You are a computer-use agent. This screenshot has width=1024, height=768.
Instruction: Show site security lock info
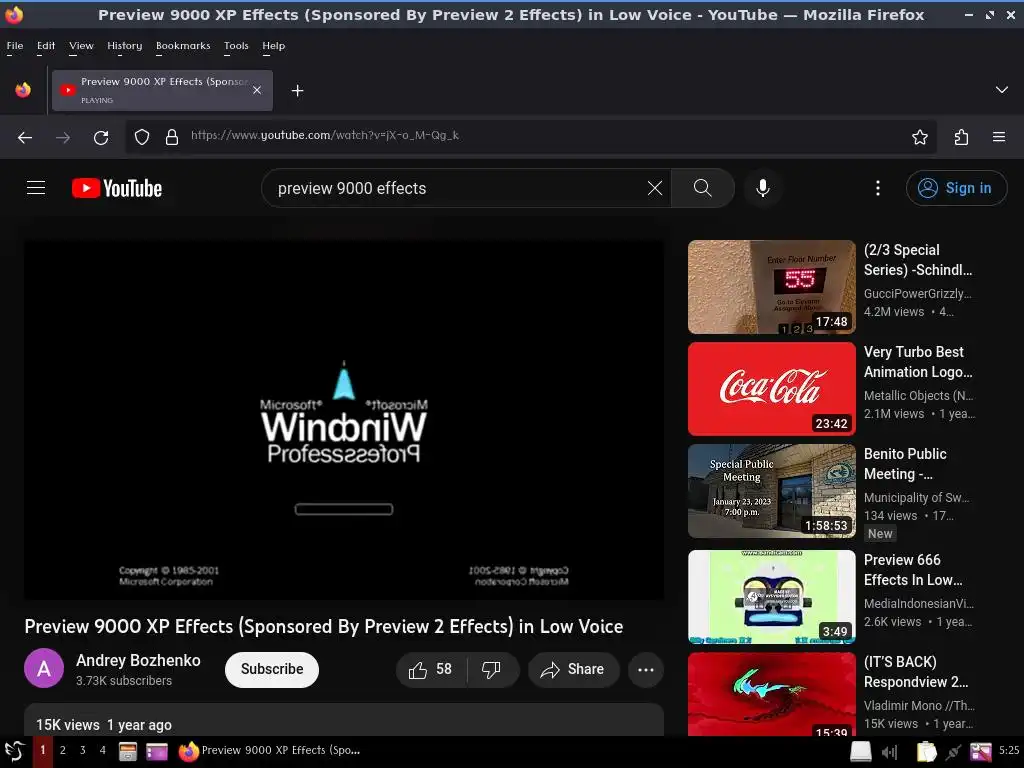[172, 137]
